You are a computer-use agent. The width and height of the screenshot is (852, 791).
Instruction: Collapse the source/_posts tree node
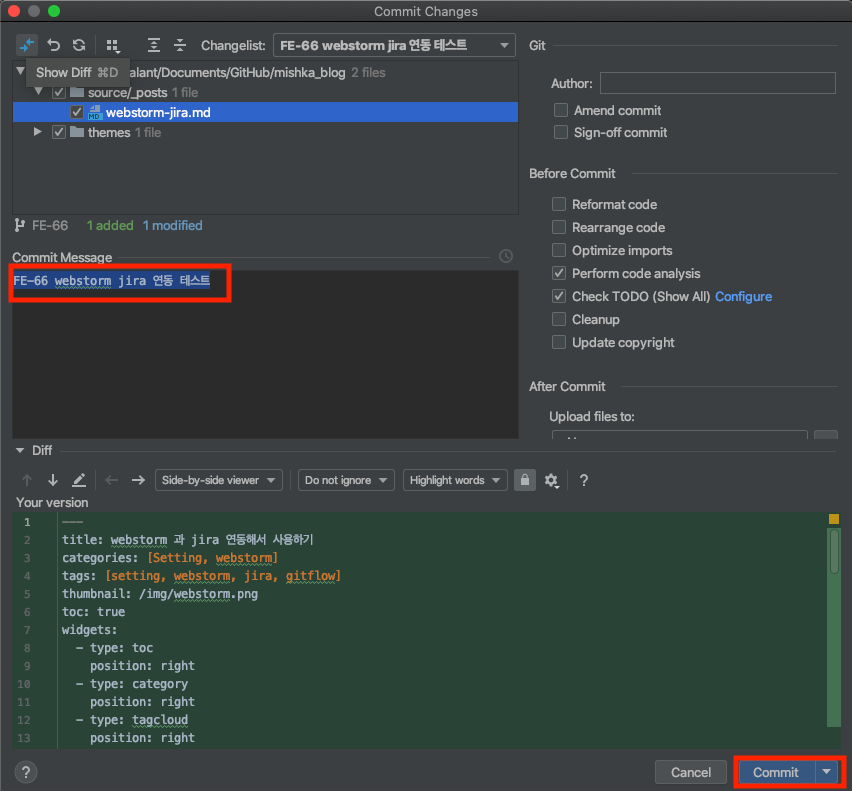(x=38, y=91)
